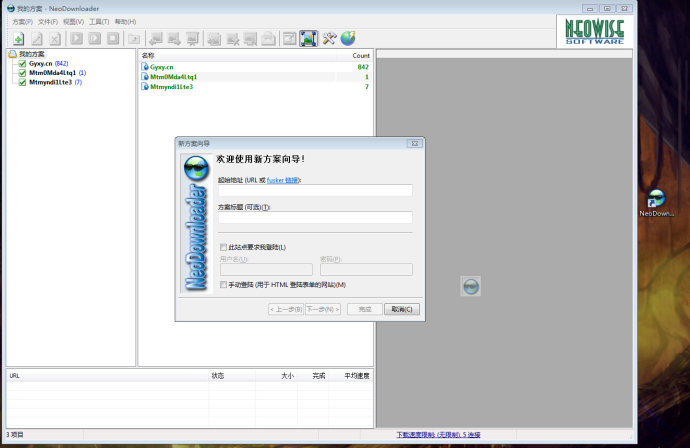Click the Gyxy.cn project icon in list
This screenshot has height=448, width=690.
145,67
